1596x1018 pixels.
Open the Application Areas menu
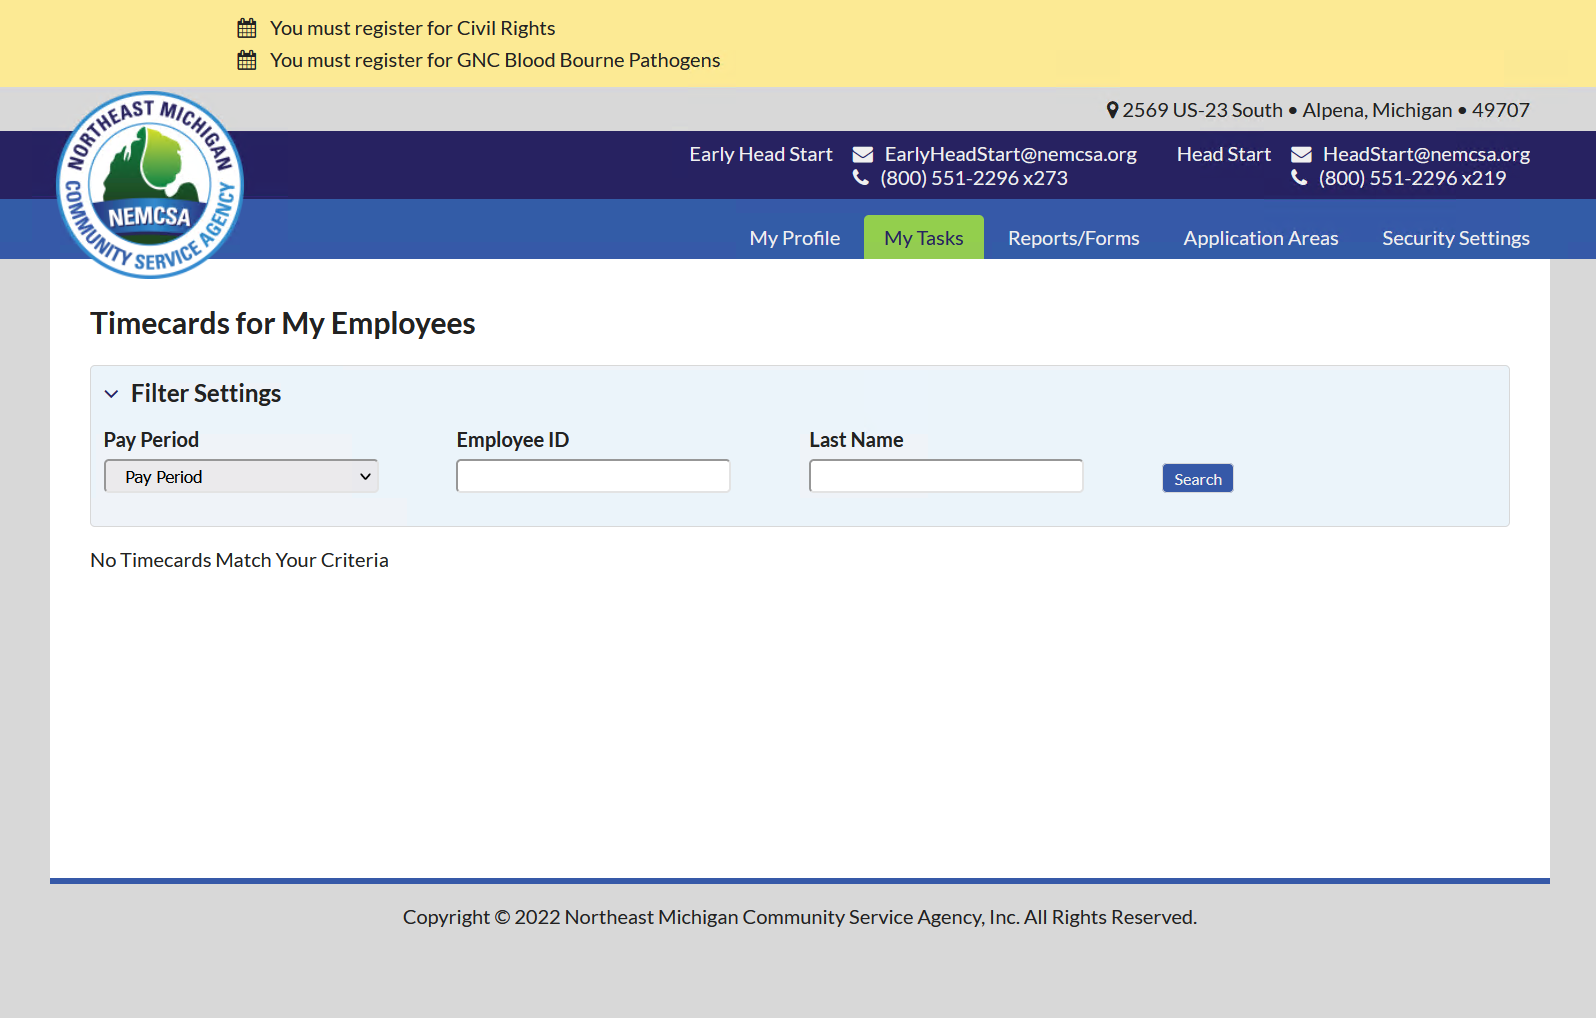click(x=1261, y=238)
